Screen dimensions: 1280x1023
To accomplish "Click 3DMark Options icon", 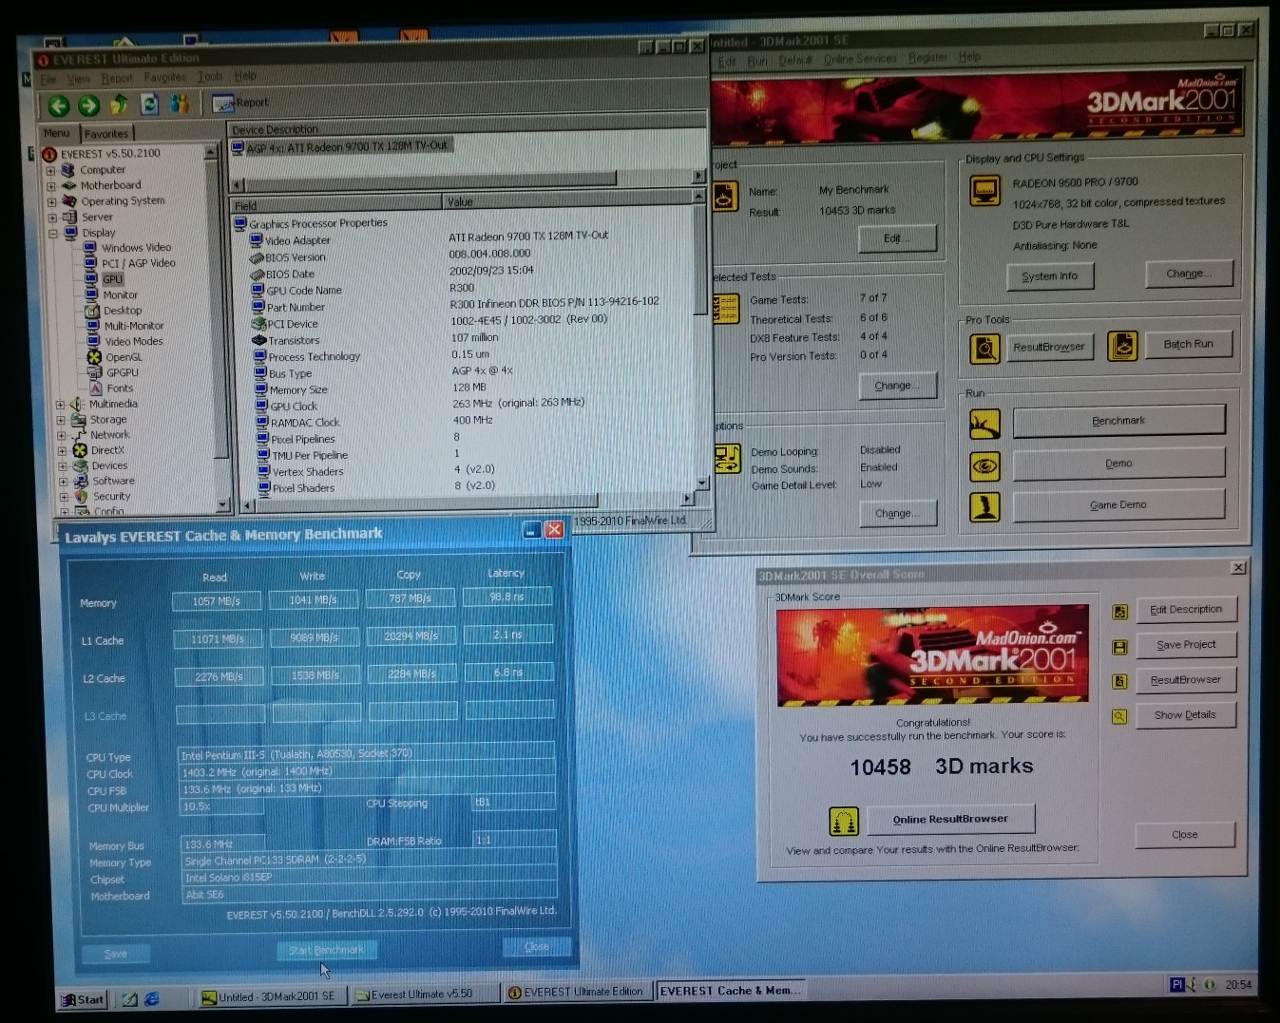I will (x=726, y=459).
